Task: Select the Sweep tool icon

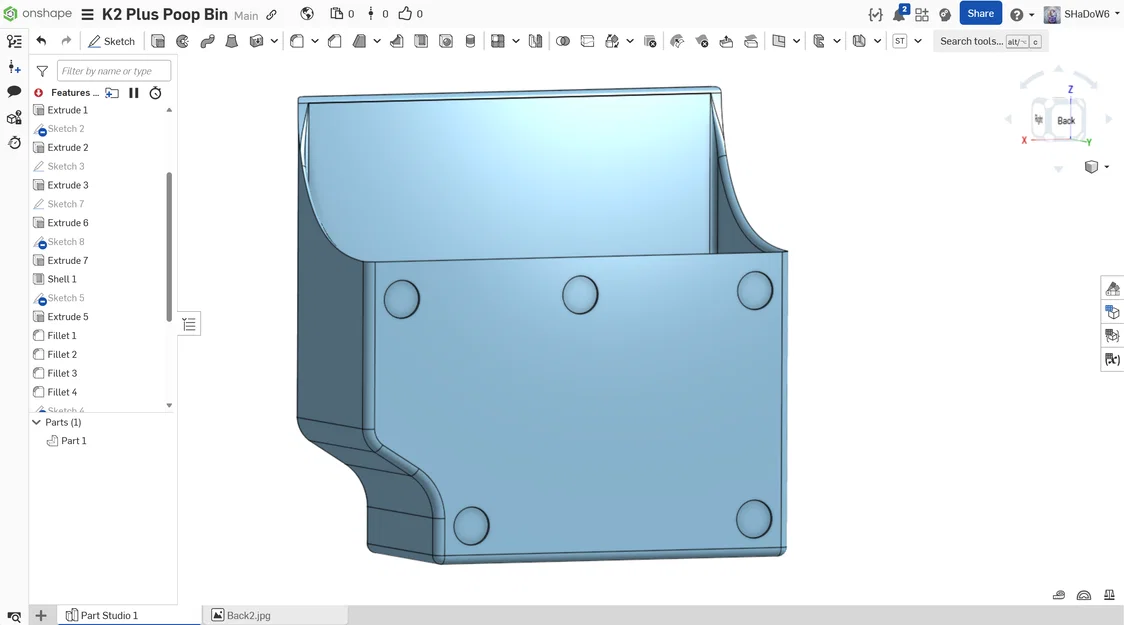Action: point(207,42)
